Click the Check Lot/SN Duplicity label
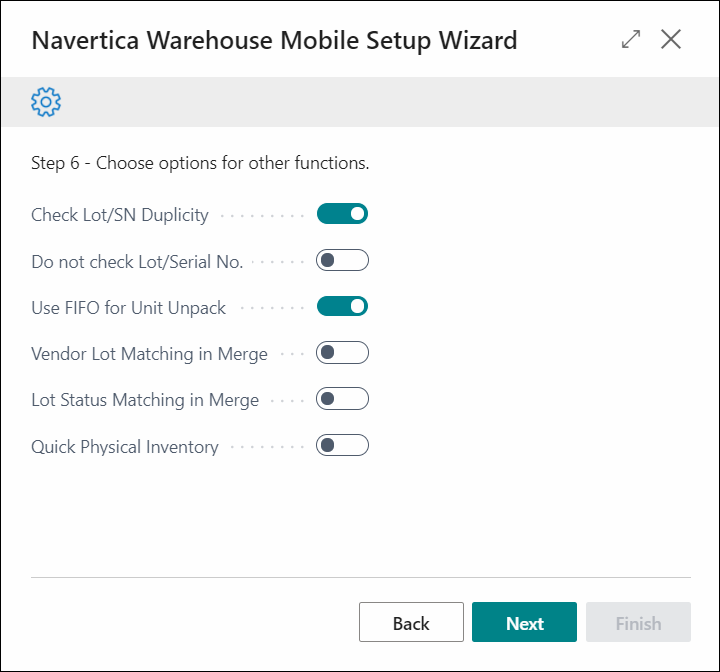Image resolution: width=720 pixels, height=672 pixels. pyautogui.click(x=120, y=215)
